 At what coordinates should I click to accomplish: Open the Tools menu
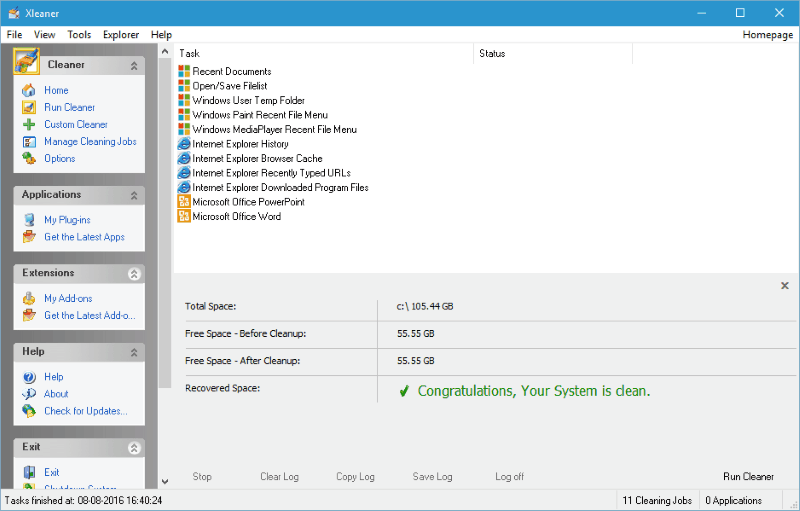[79, 35]
